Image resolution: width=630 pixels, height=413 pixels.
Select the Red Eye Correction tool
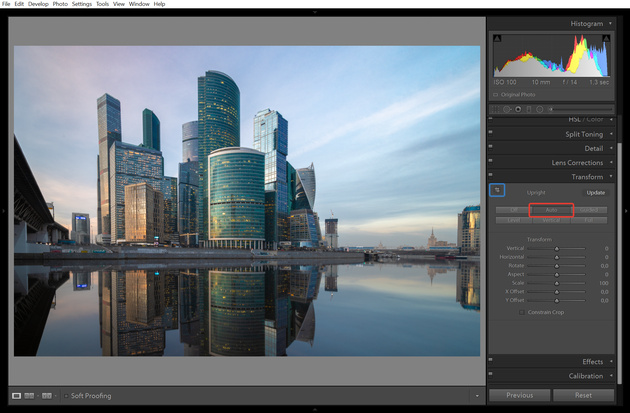[518, 109]
